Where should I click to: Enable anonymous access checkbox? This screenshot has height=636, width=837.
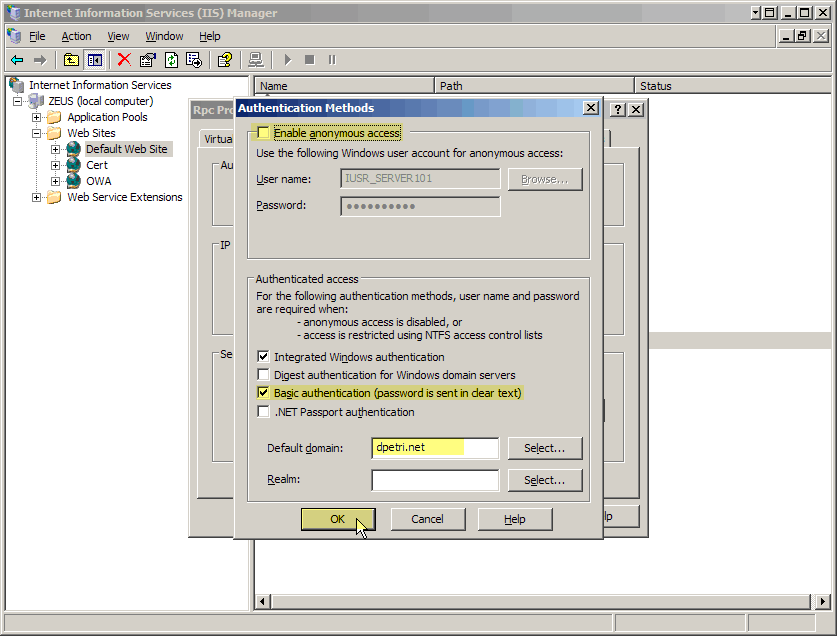coord(263,133)
